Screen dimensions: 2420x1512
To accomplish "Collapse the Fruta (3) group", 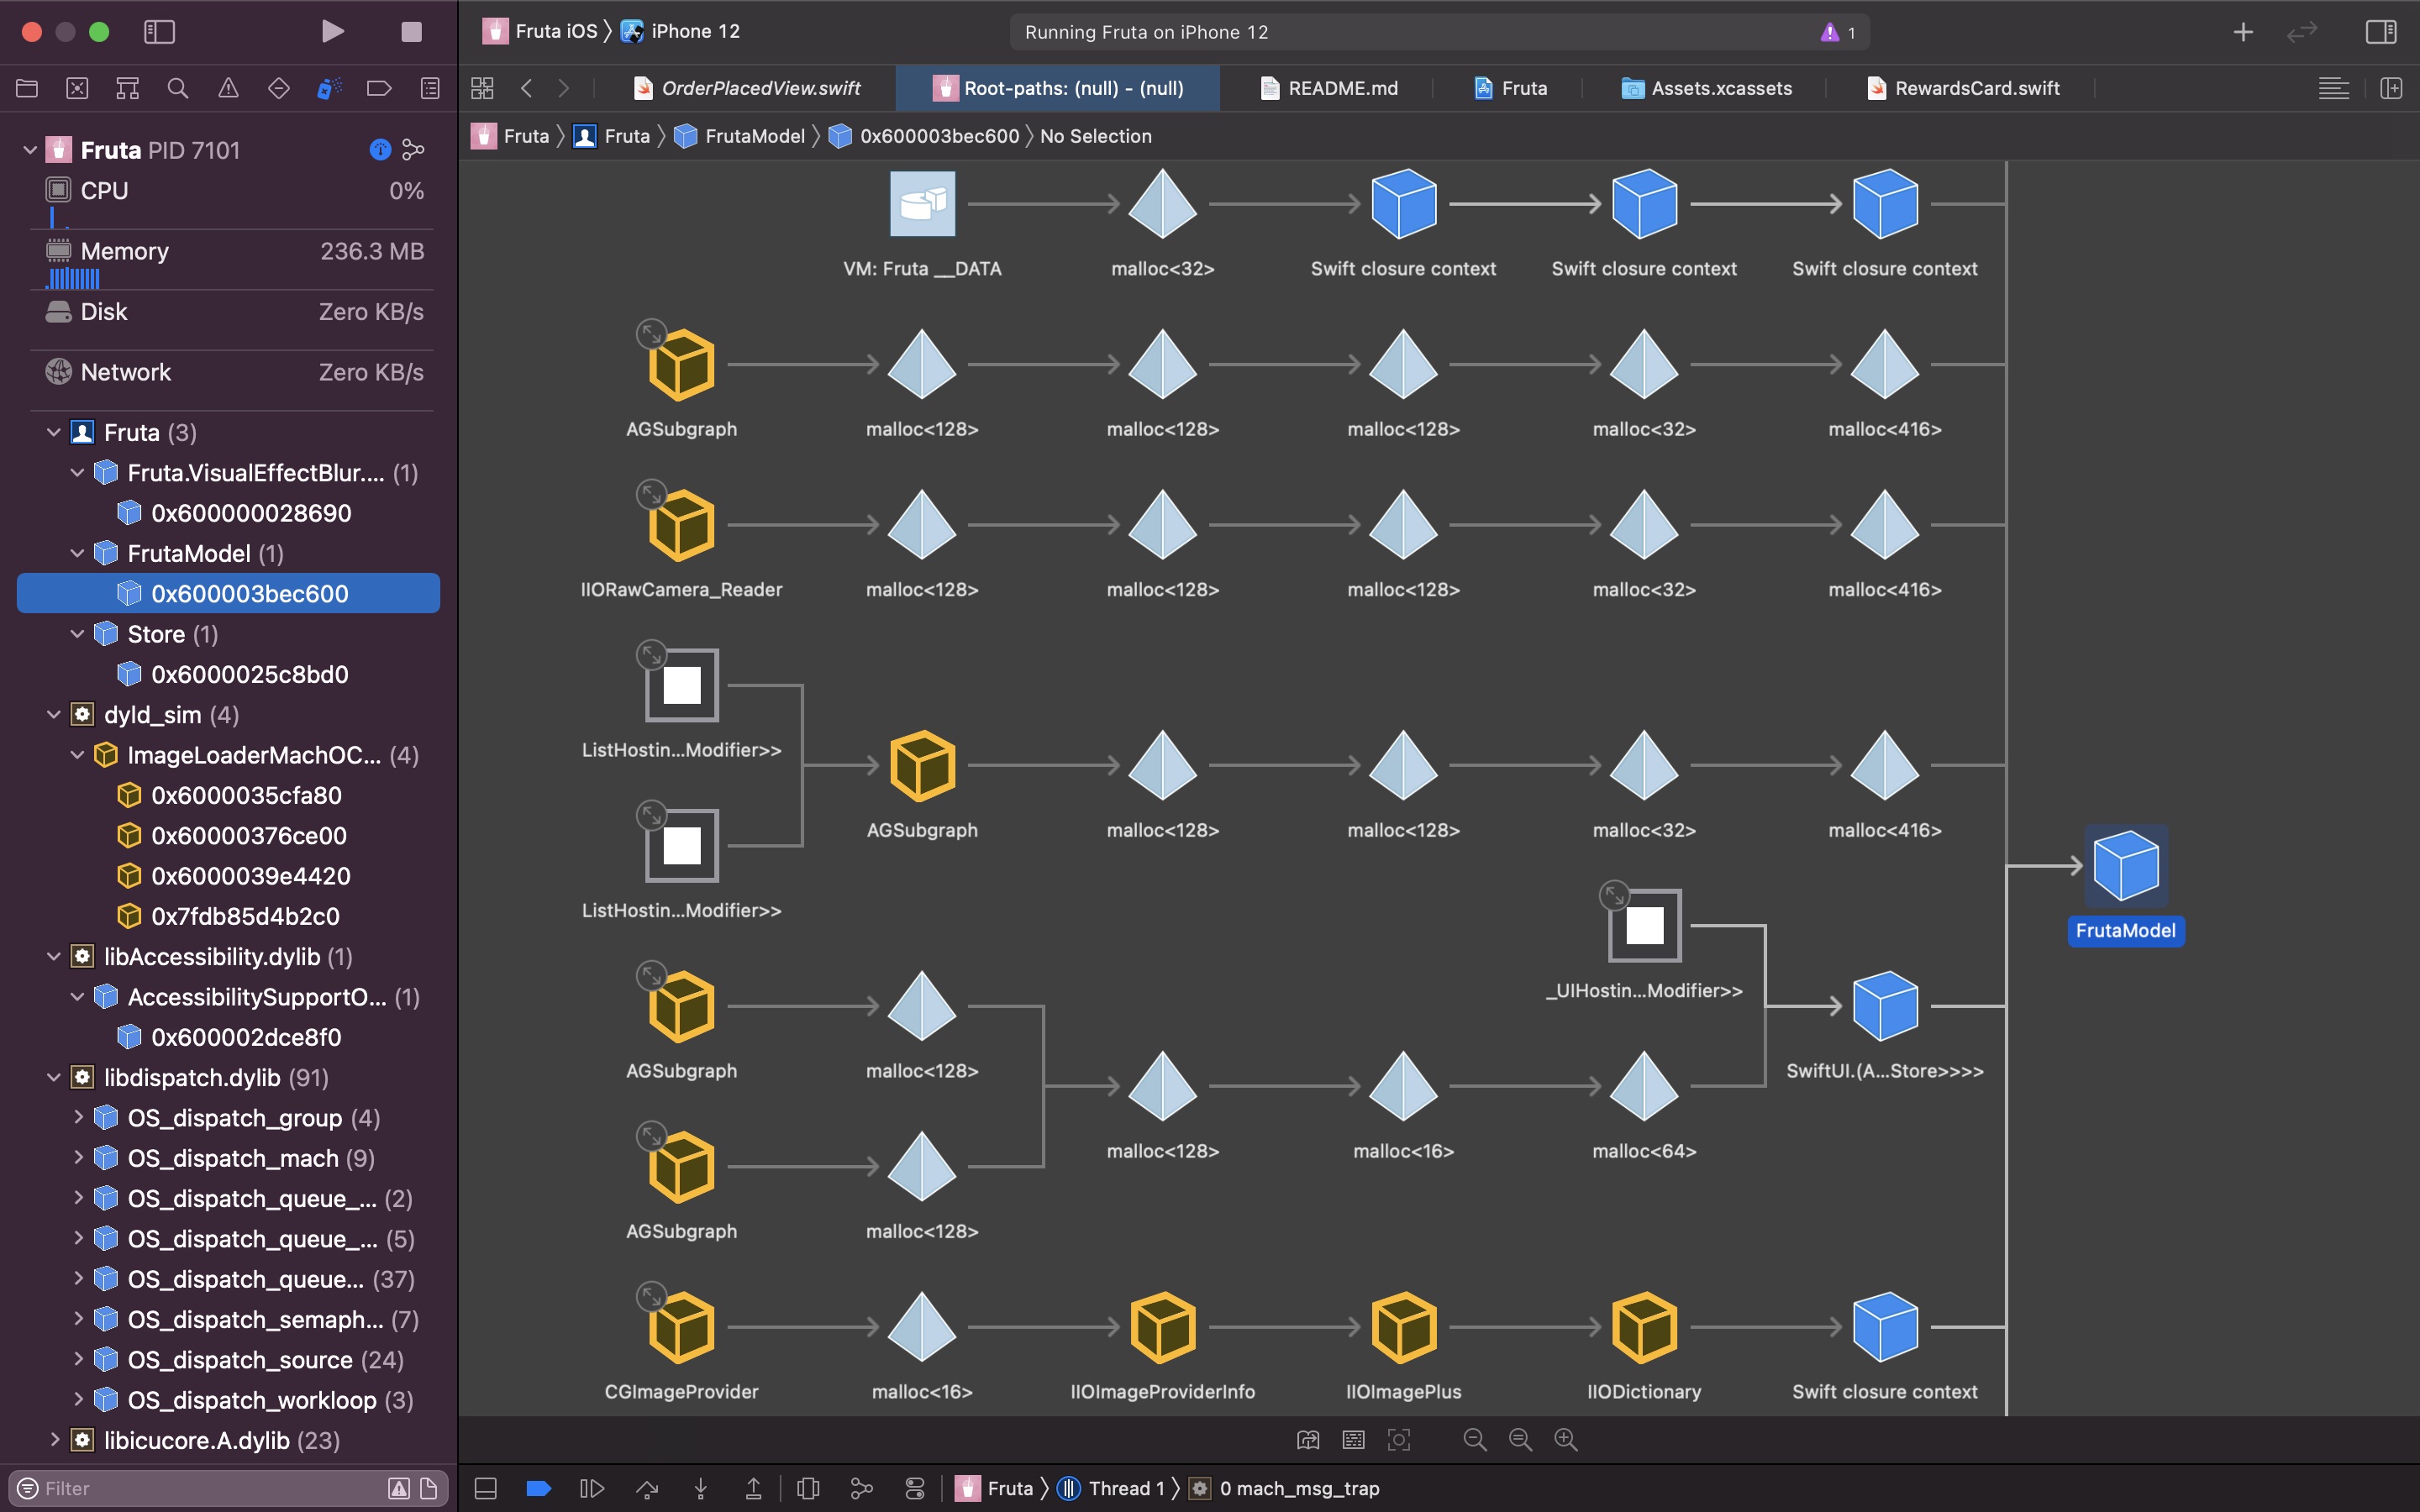I will pos(54,432).
